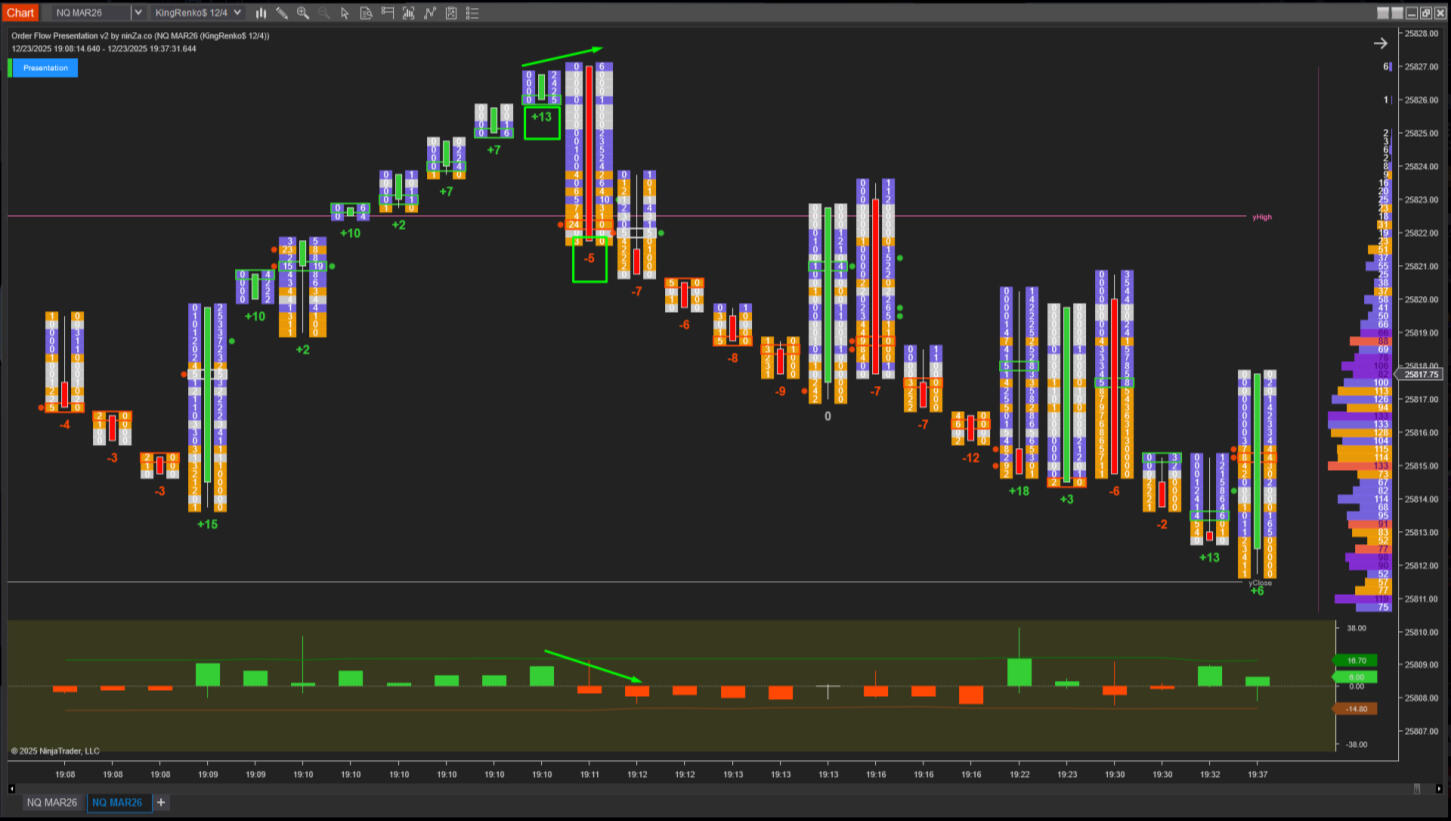
Task: Add a new chart tab with plus button
Action: point(161,802)
